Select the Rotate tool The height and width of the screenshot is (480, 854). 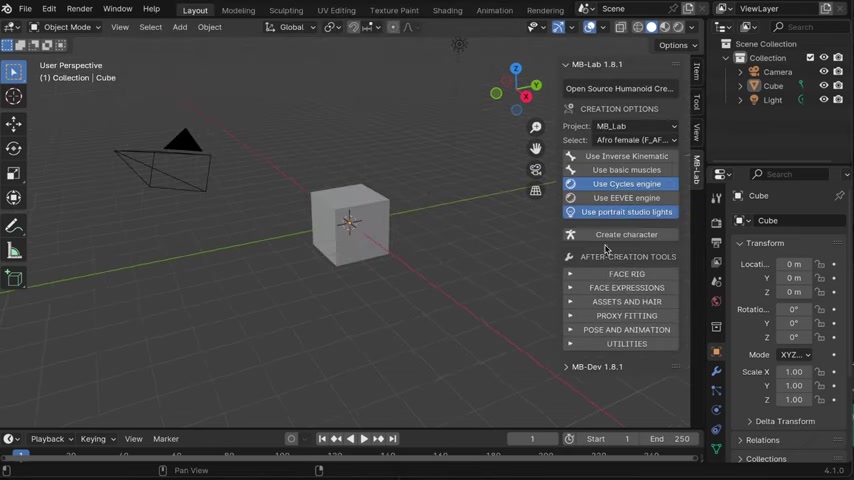tap(14, 148)
